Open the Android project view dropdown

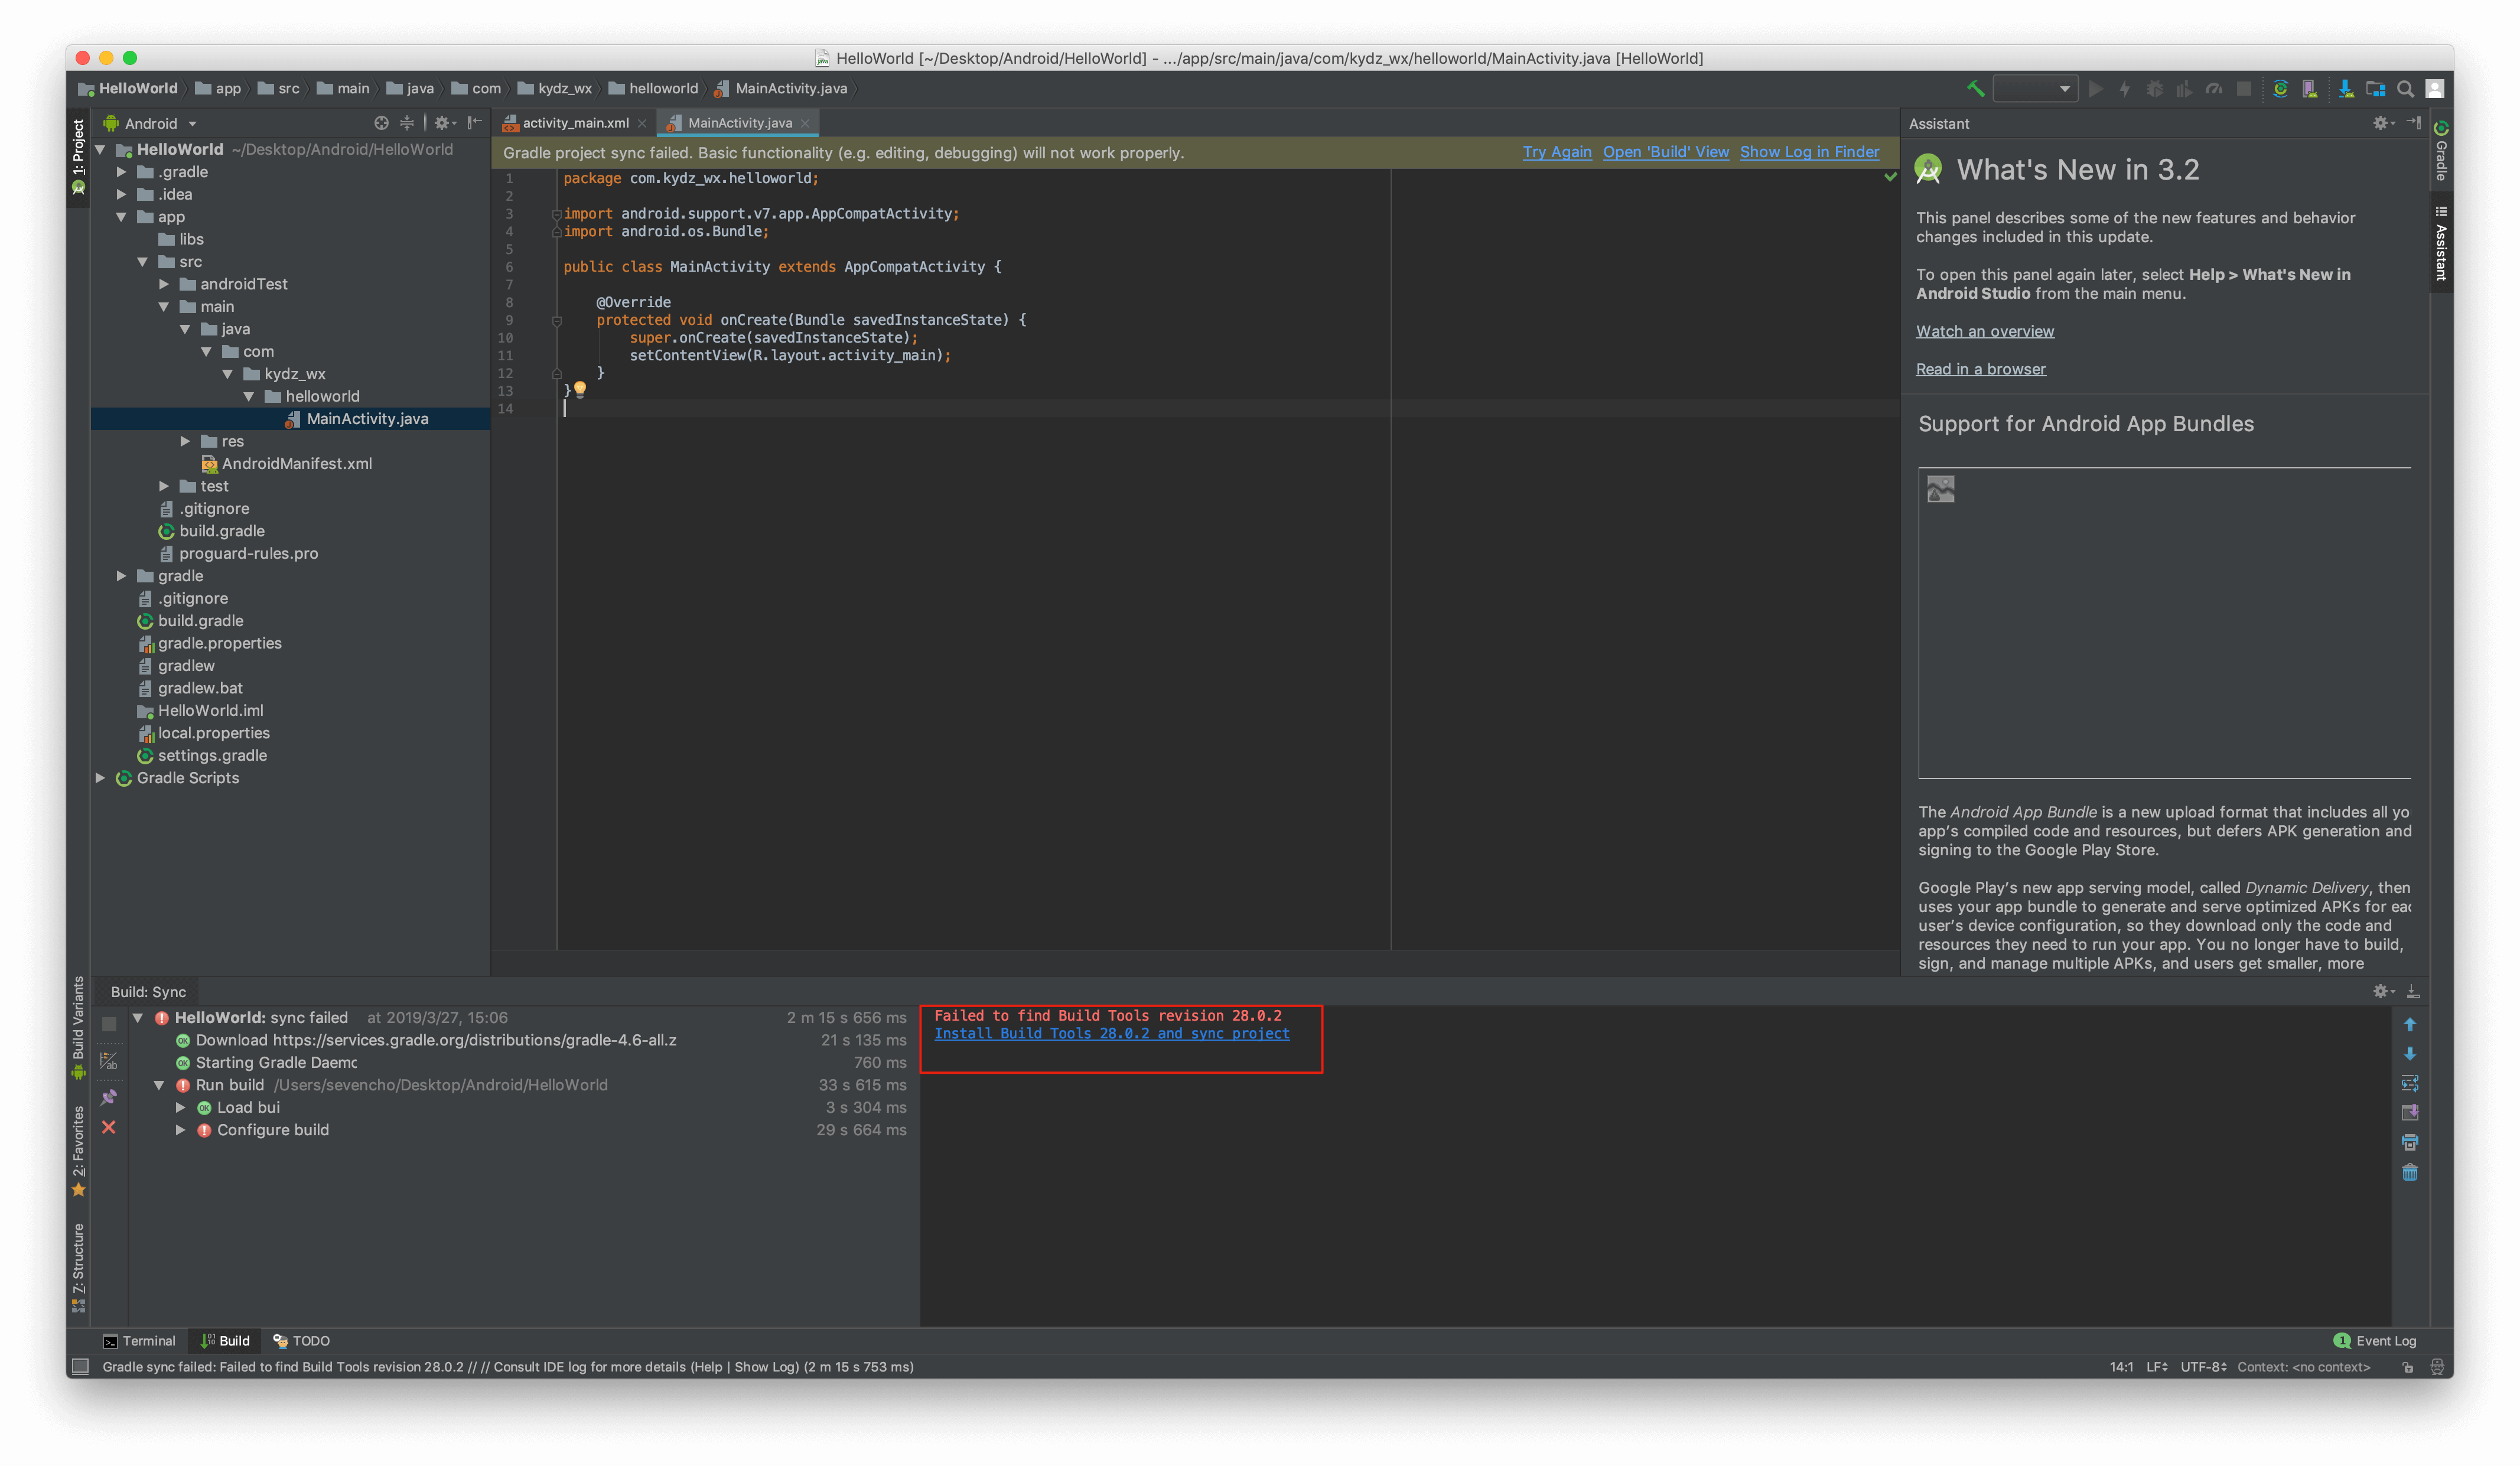click(x=151, y=123)
